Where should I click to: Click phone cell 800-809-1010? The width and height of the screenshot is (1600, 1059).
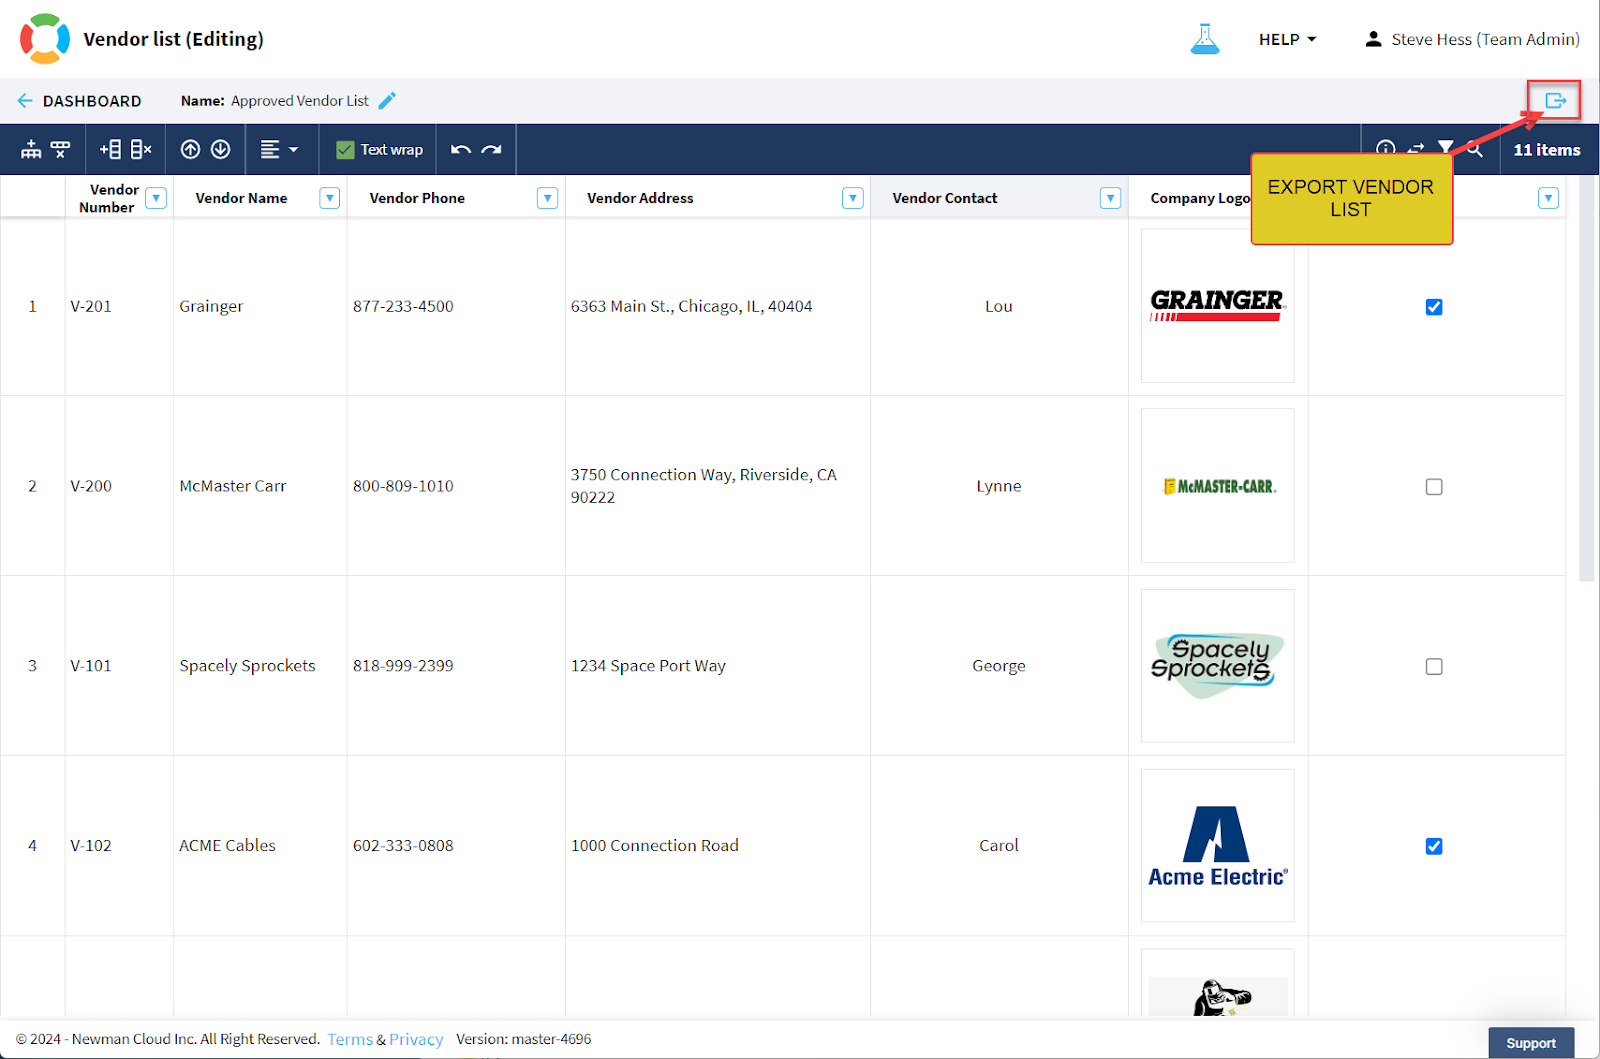tap(456, 486)
